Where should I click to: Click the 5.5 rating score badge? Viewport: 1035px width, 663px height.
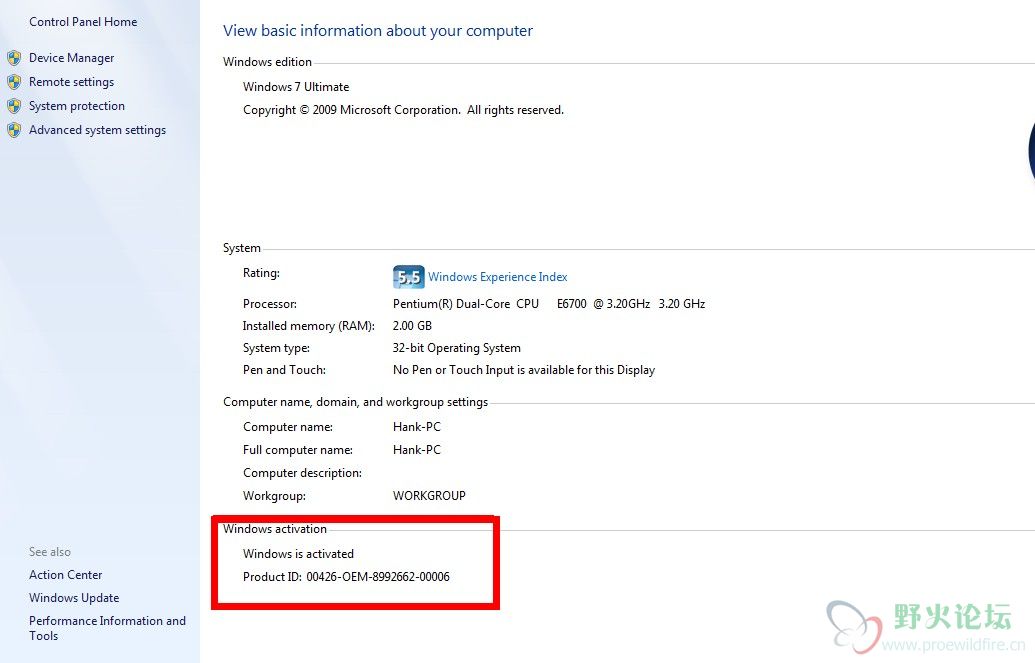[409, 277]
